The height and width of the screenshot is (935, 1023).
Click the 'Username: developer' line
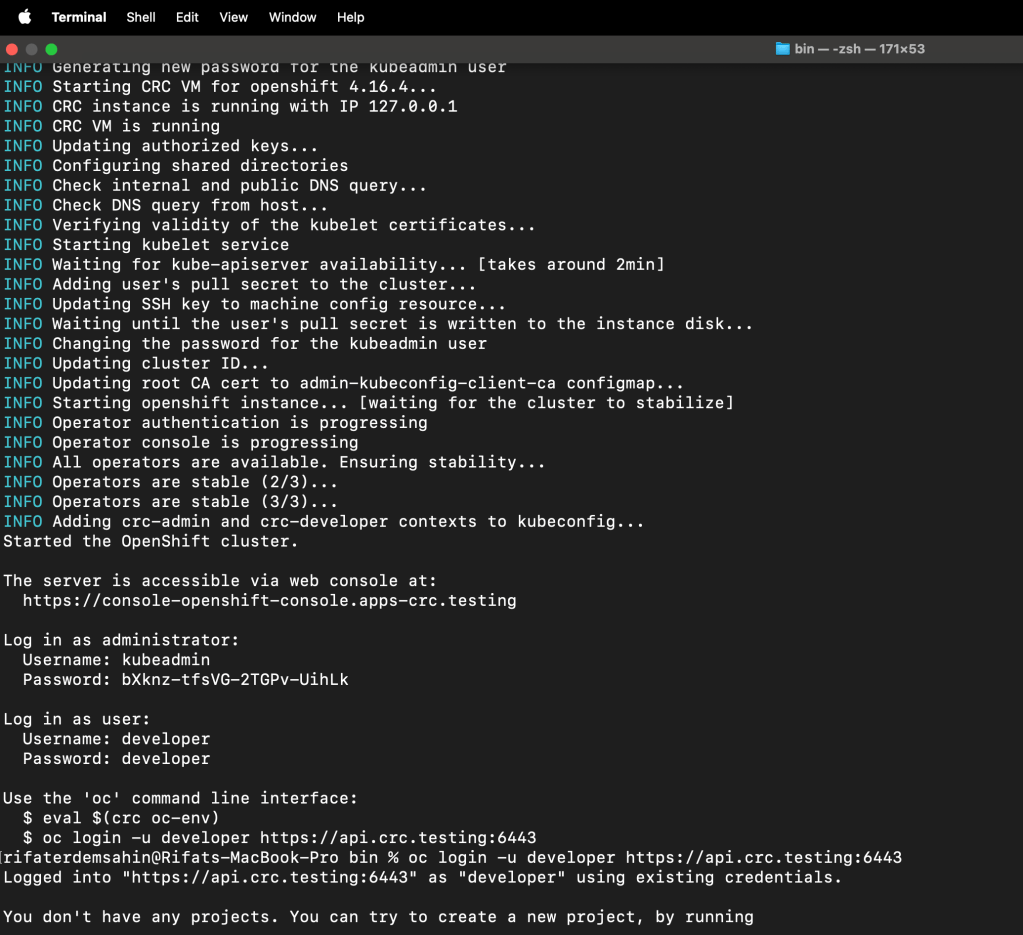(116, 739)
